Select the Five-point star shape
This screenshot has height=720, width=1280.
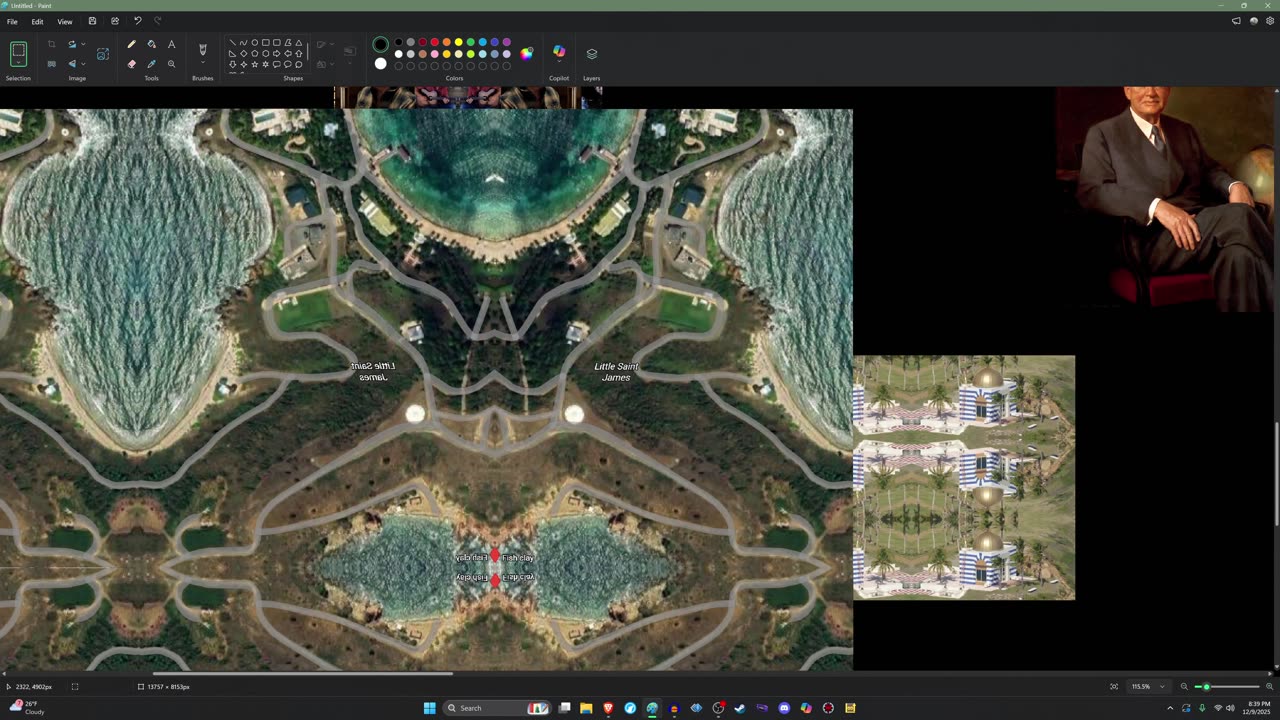pyautogui.click(x=255, y=64)
